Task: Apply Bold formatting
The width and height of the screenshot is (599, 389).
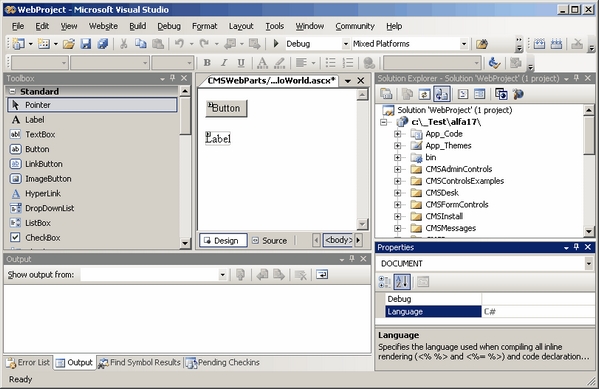Action: click(x=207, y=63)
